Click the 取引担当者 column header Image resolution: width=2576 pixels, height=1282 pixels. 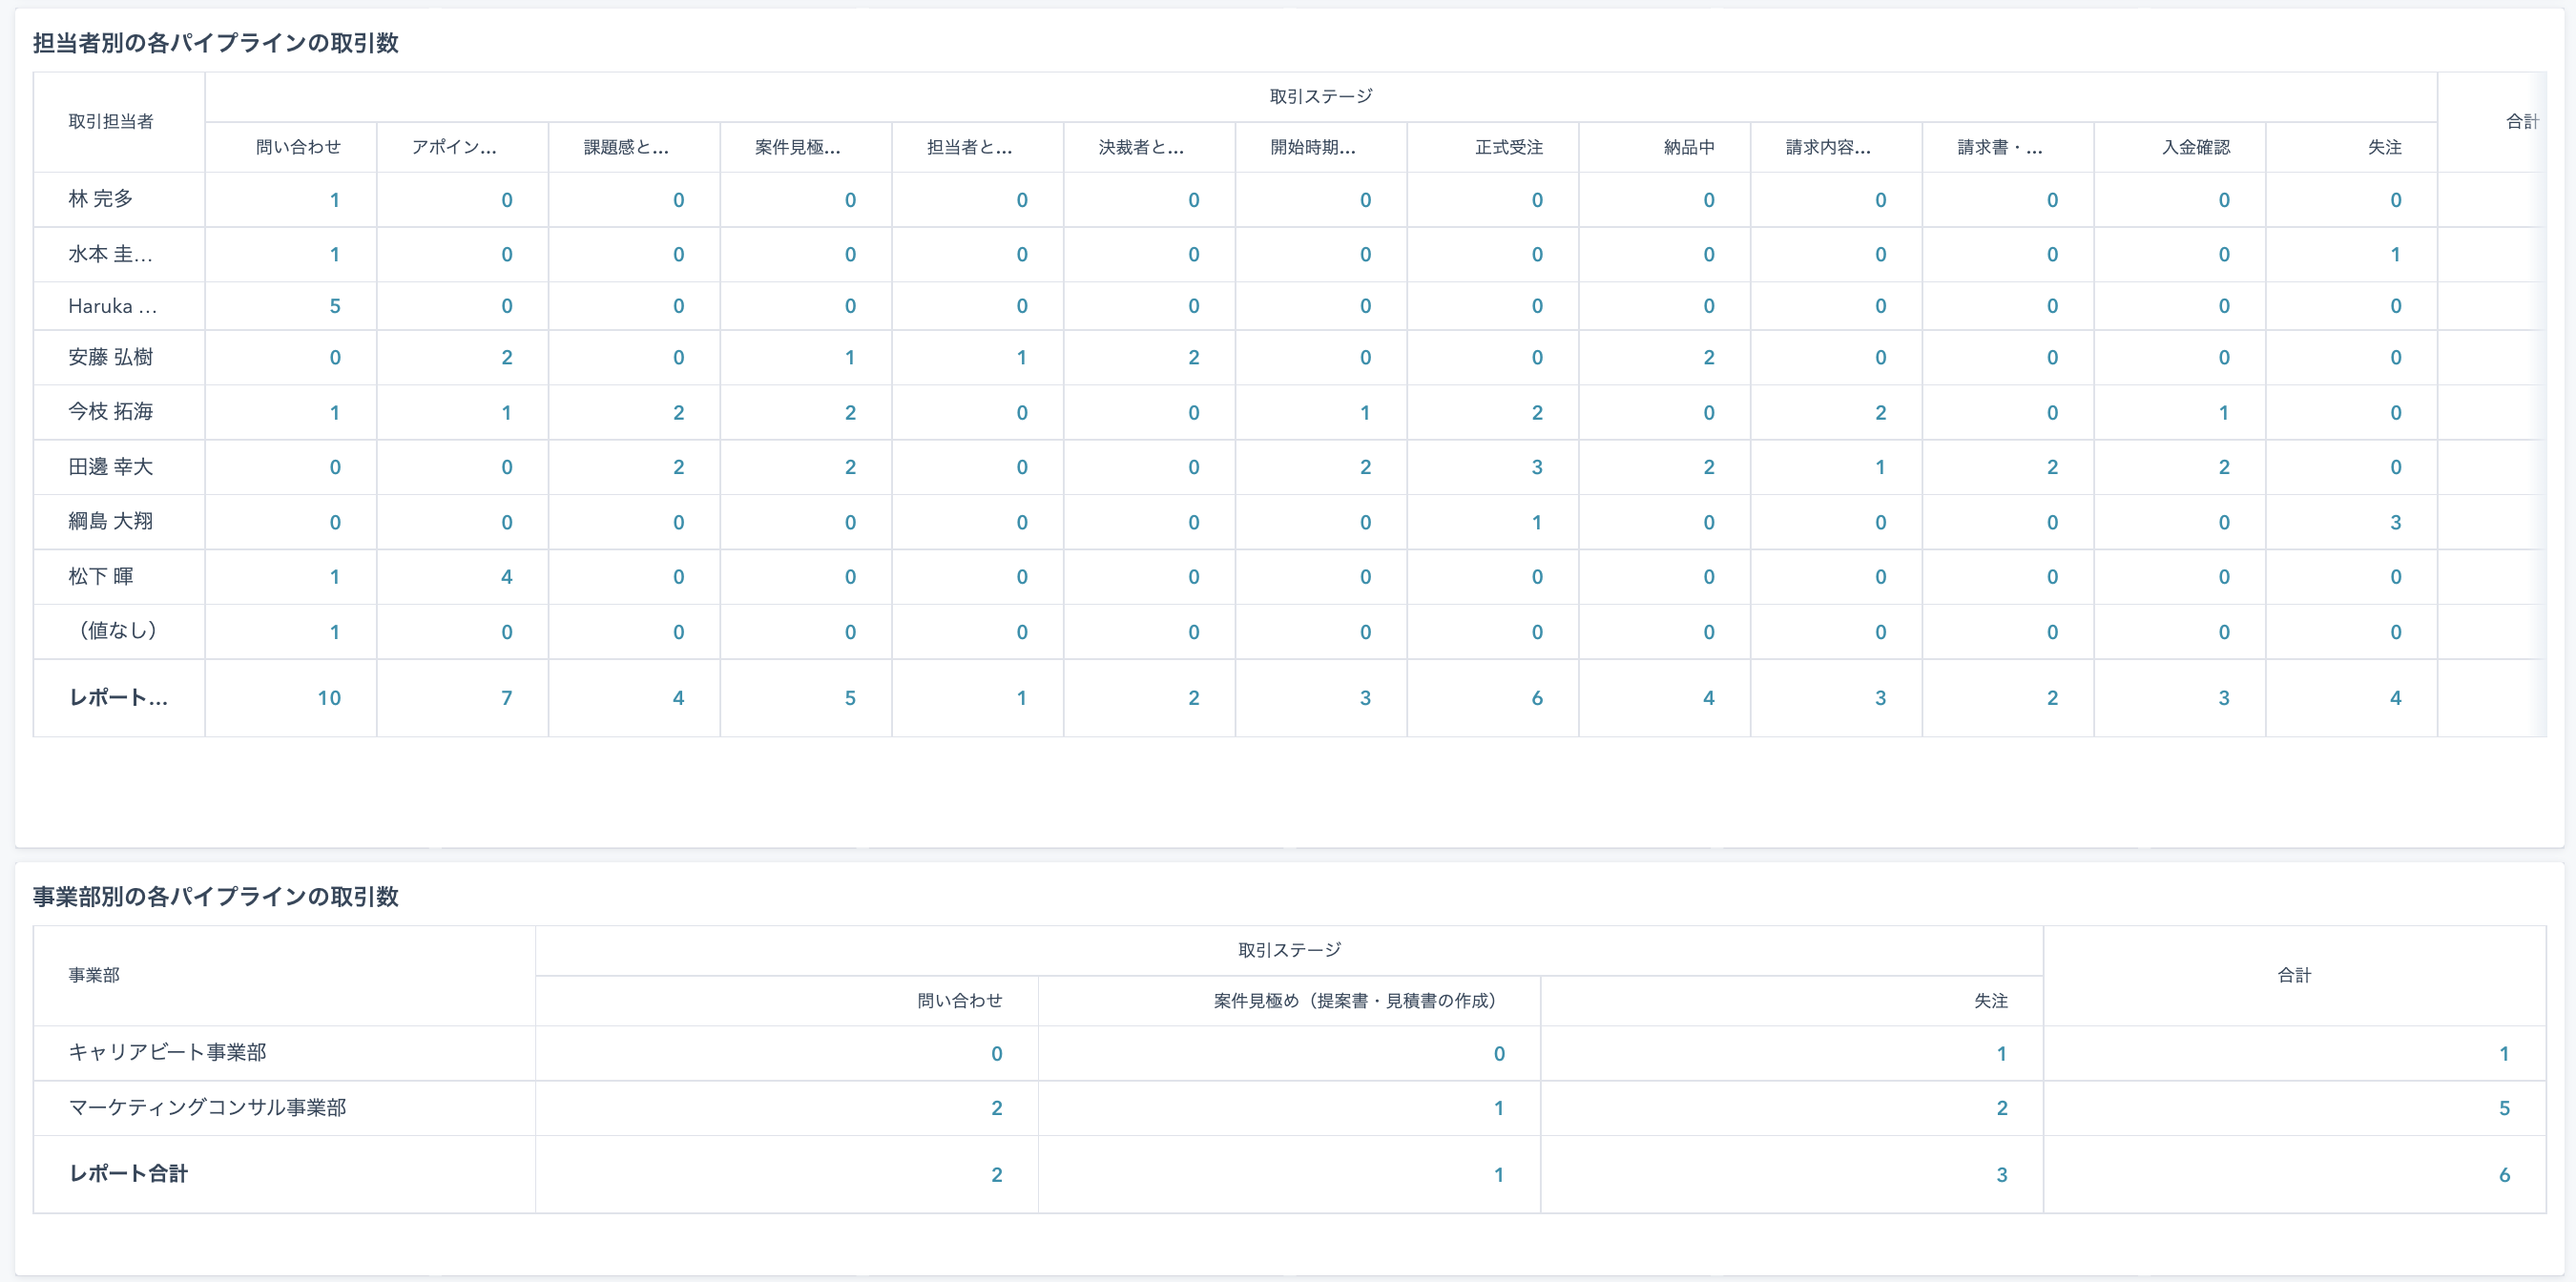[111, 121]
